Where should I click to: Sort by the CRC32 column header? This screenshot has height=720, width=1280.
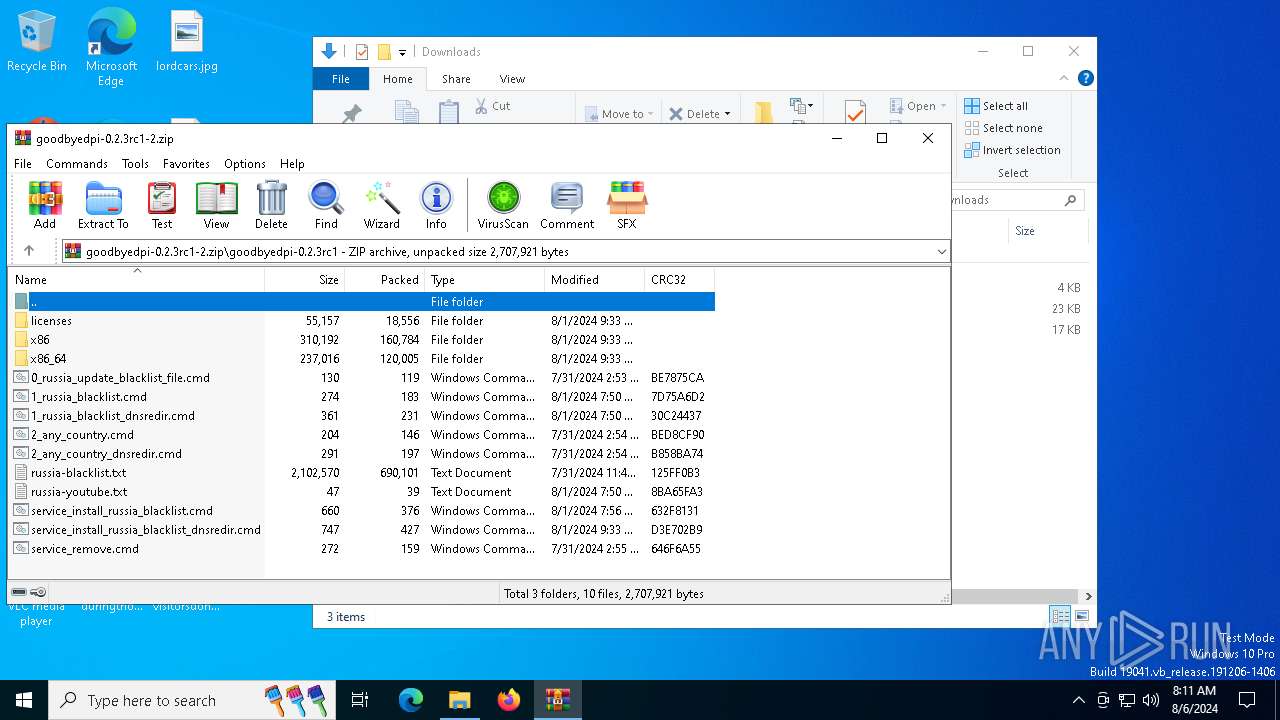680,280
